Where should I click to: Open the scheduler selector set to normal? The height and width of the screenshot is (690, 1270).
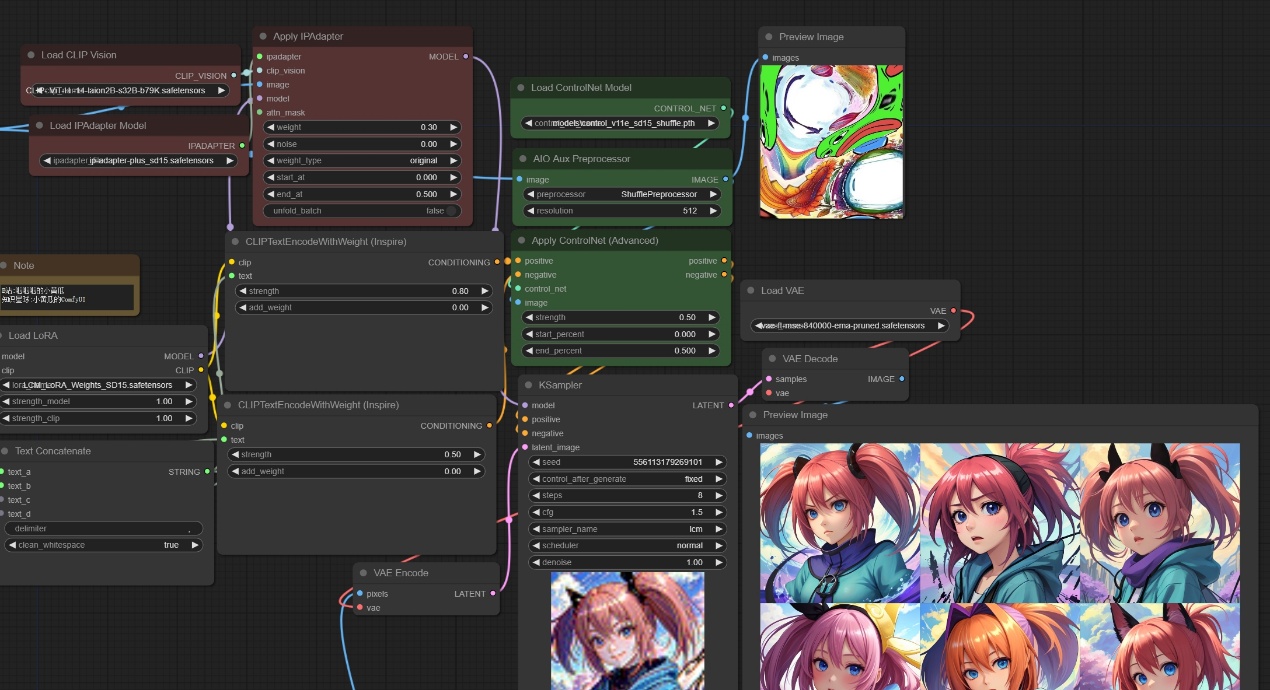point(627,546)
